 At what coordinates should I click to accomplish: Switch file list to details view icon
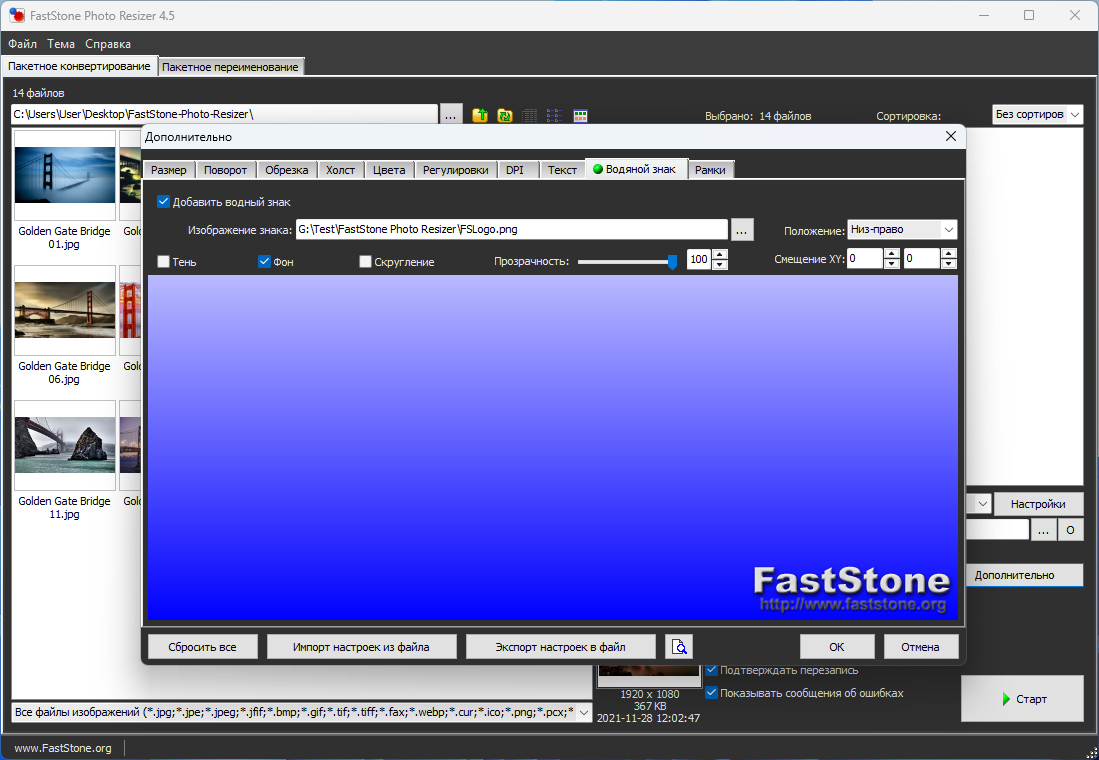pyautogui.click(x=530, y=115)
